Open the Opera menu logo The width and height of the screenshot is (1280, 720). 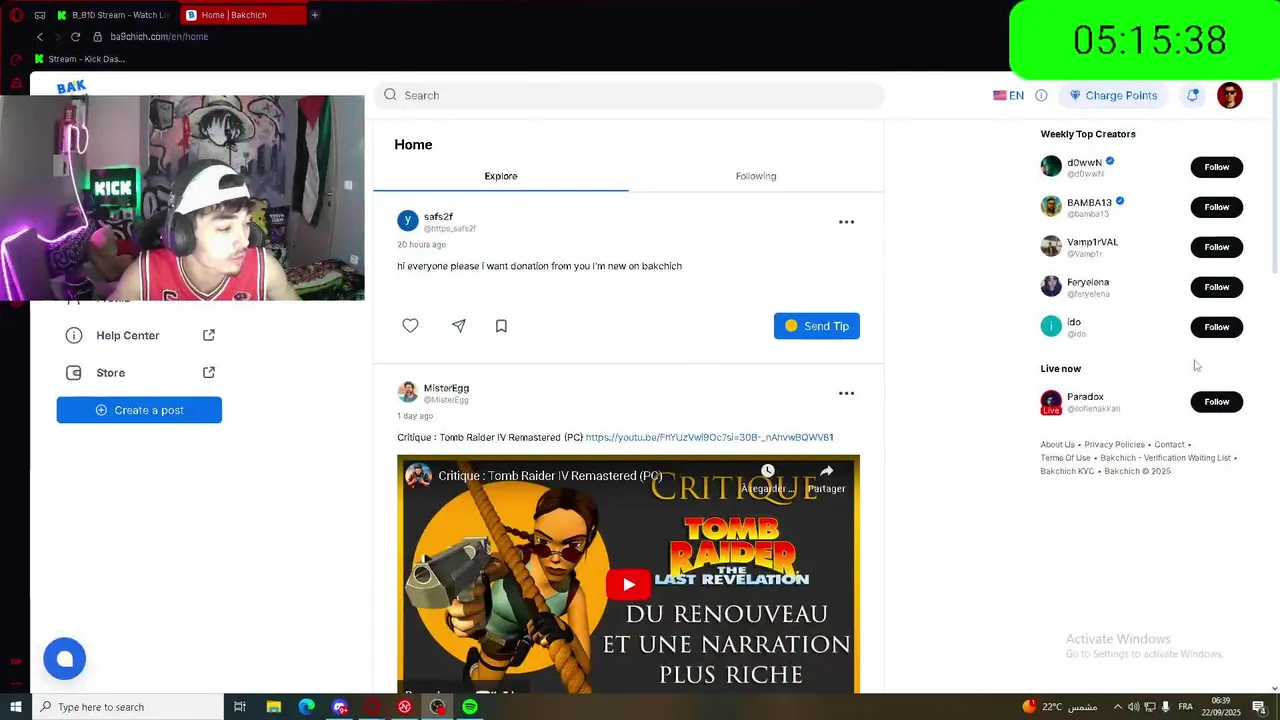pos(16,15)
